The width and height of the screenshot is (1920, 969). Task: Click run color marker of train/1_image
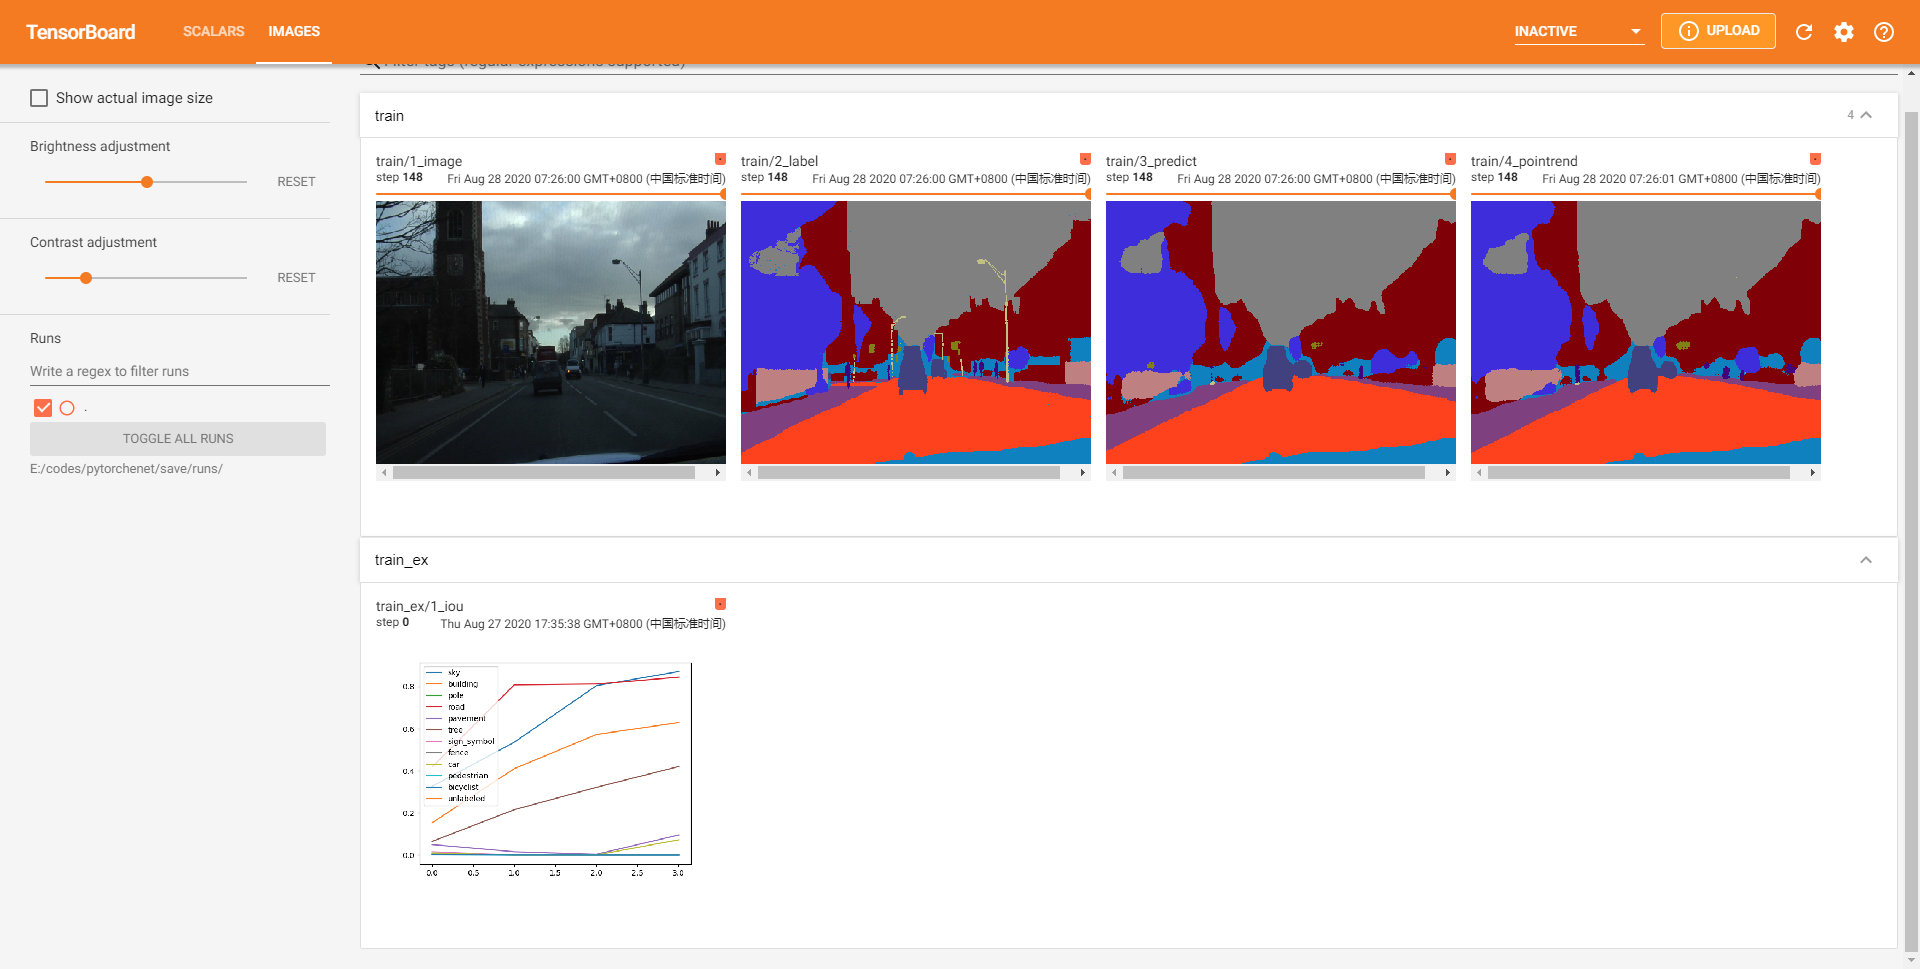pos(720,159)
